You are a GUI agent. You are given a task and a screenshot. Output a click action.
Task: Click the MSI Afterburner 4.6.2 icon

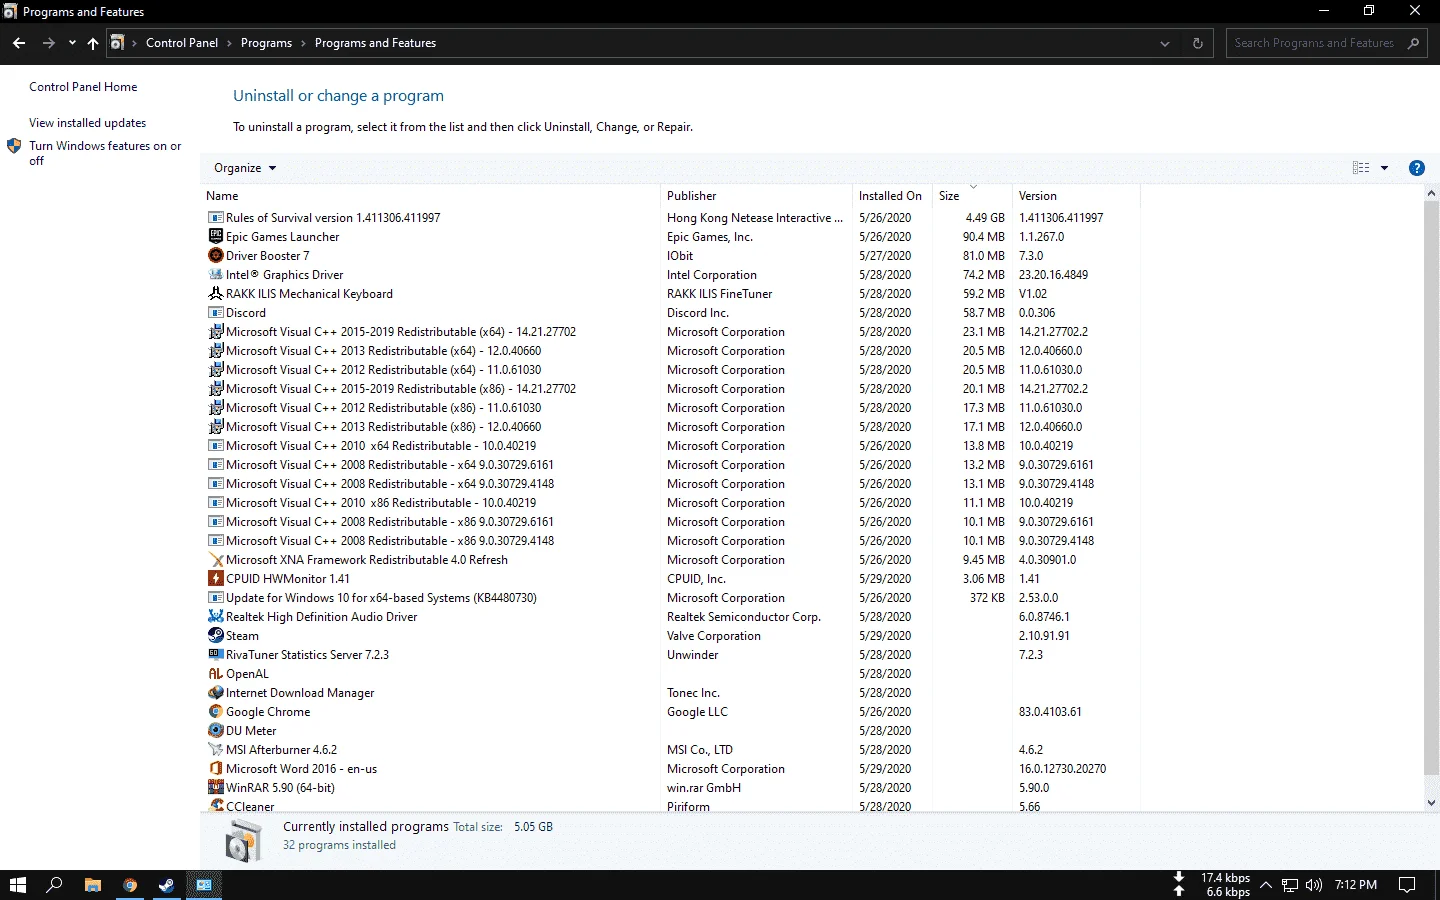tap(215, 749)
